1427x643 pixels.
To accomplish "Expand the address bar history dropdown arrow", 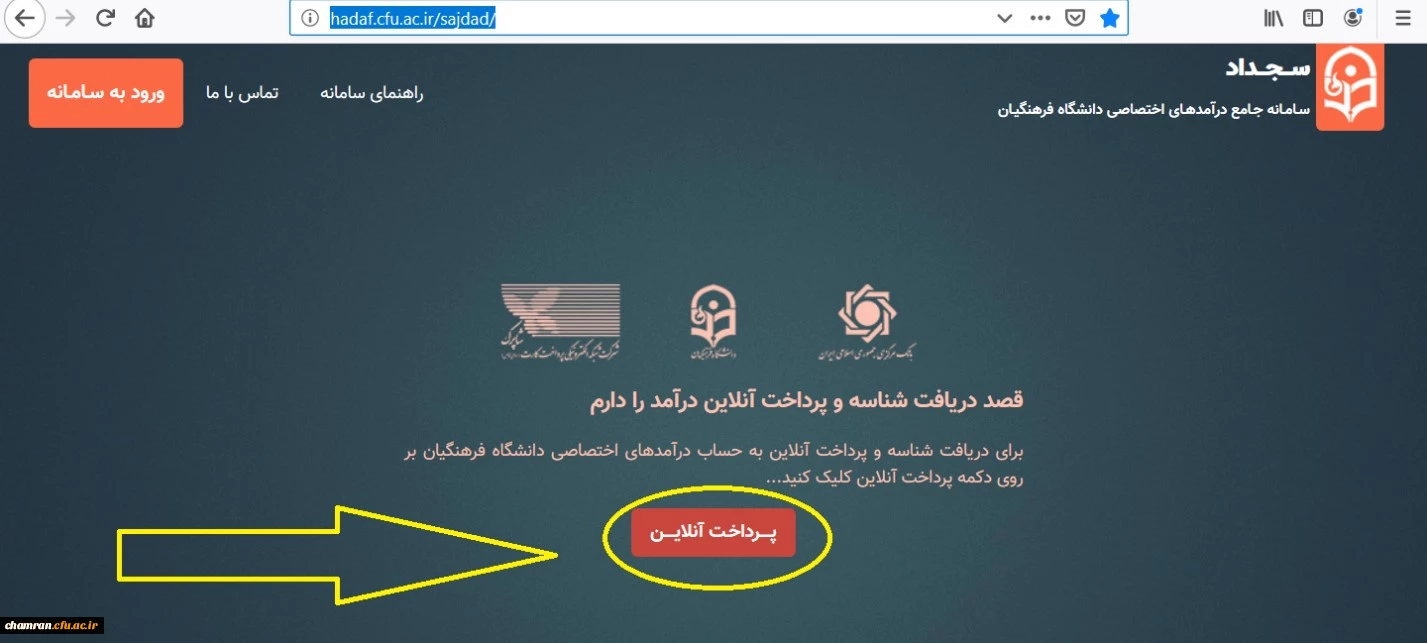I will 1005,18.
